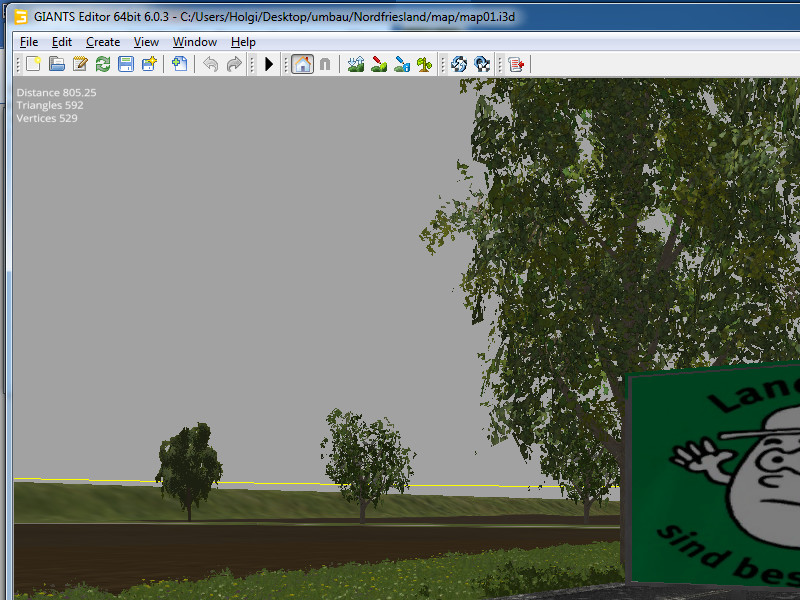Select the terrain sculpt mode icon
This screenshot has width=800, height=600.
tap(355, 64)
